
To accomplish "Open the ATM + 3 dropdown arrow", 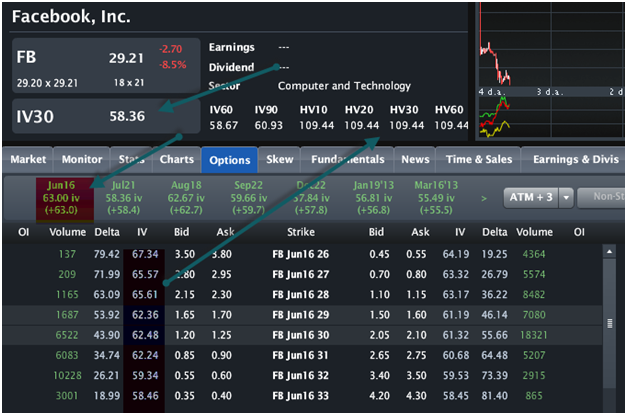I will [x=566, y=197].
